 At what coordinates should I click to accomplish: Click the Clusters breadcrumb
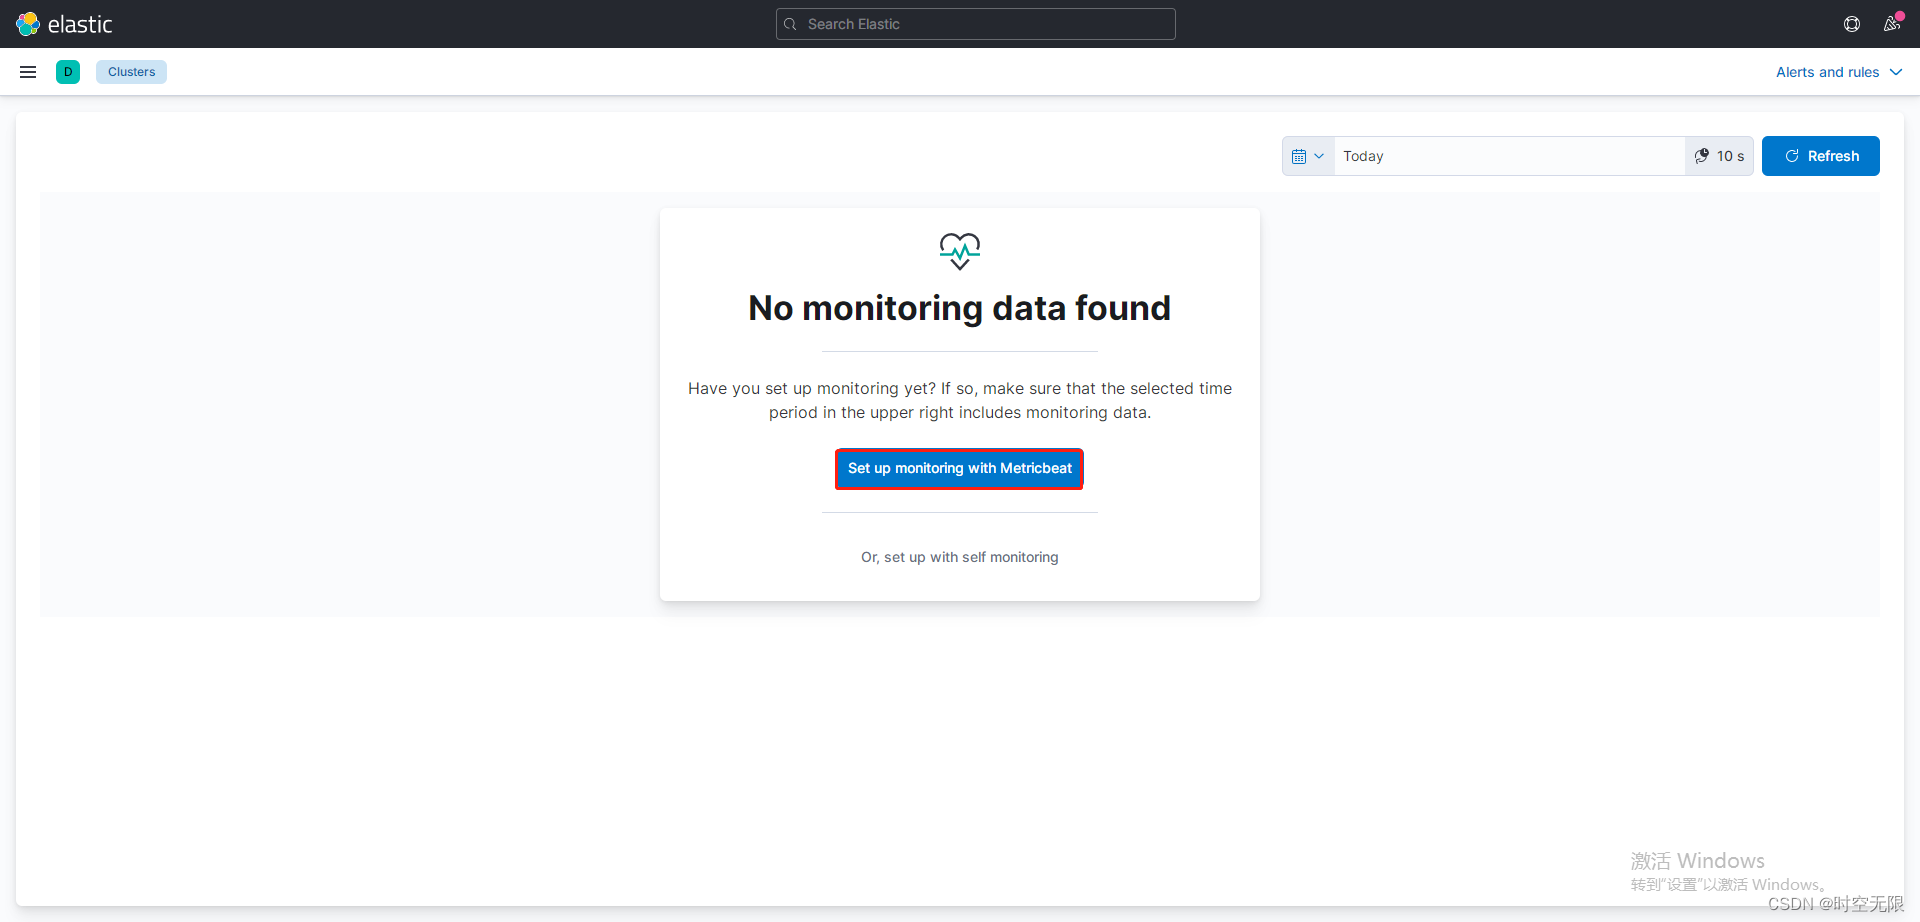pos(131,71)
